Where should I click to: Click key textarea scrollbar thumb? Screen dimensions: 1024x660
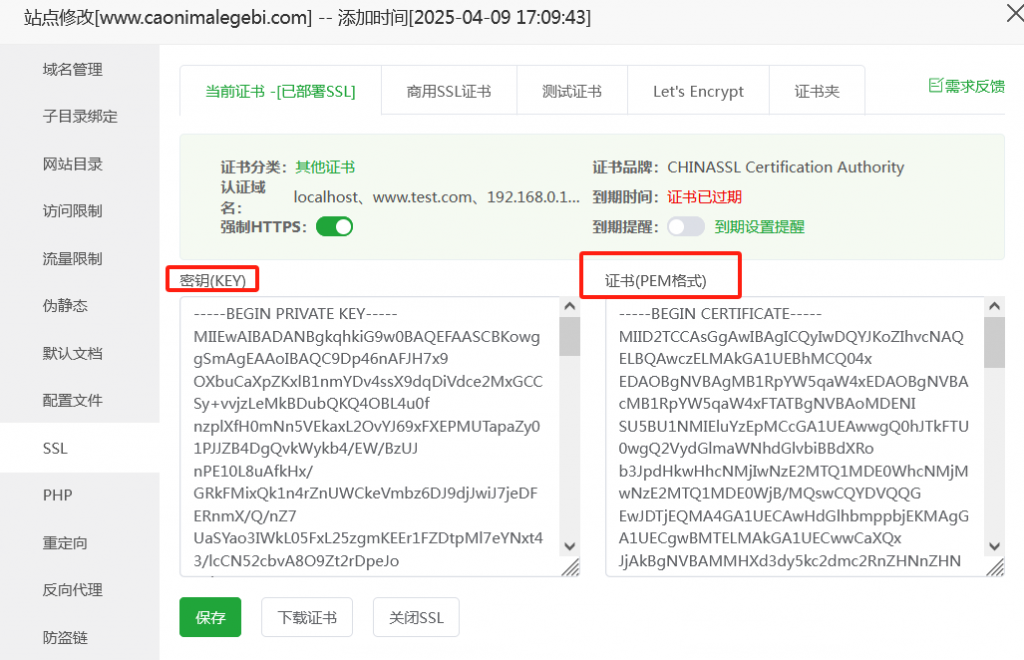click(x=569, y=336)
